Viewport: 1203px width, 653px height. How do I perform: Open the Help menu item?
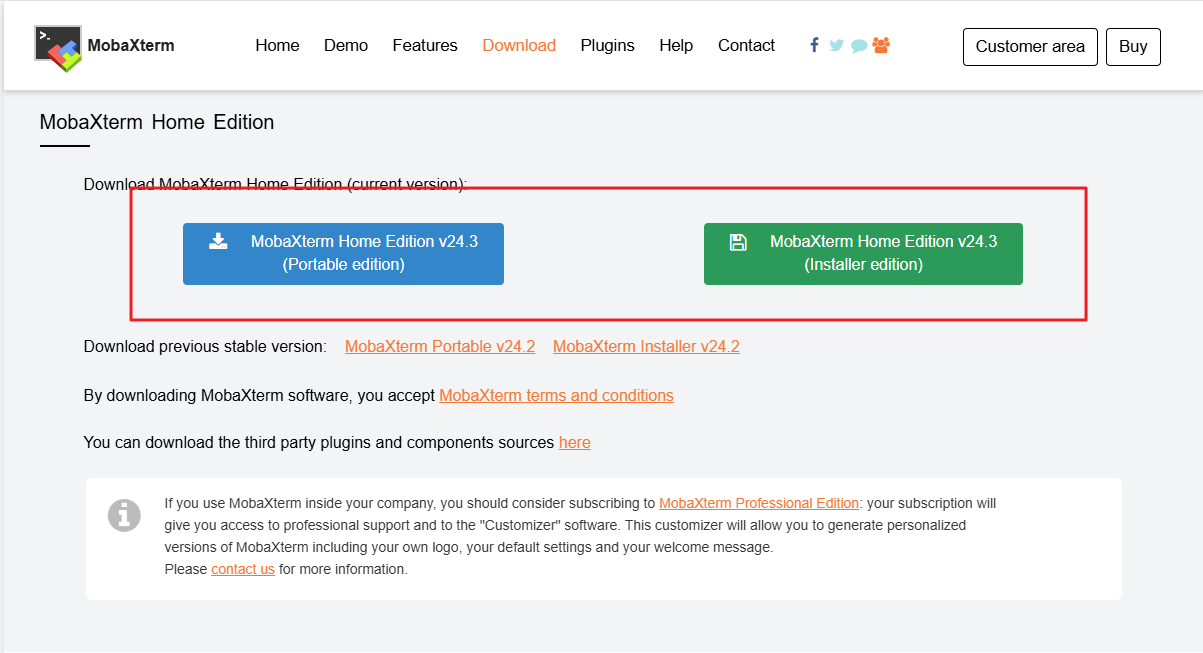(676, 46)
